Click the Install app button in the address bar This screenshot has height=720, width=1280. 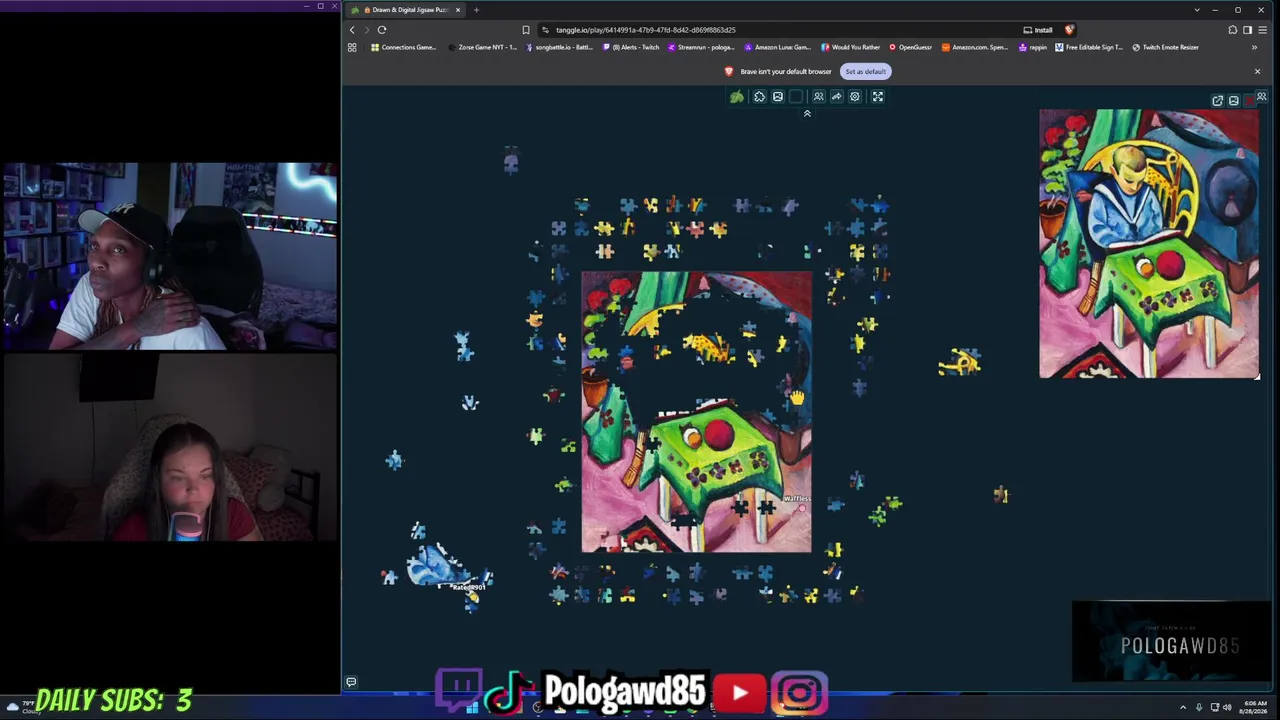pyautogui.click(x=1038, y=30)
